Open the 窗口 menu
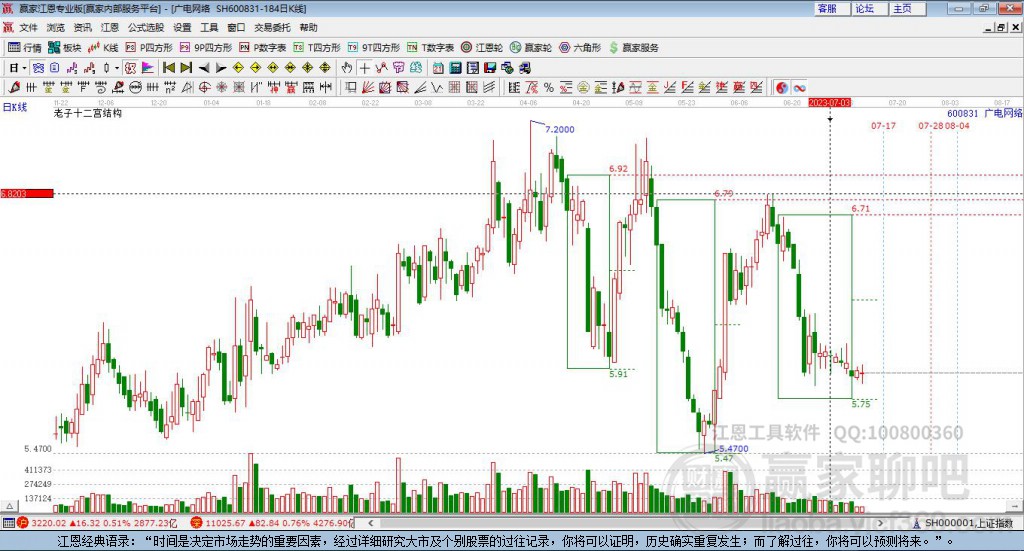Screen dimensions: 1024x551 (236, 27)
